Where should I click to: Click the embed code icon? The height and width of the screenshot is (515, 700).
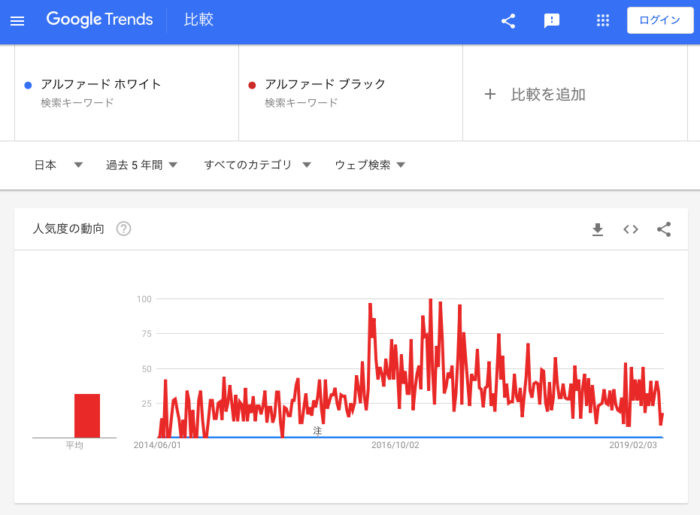631,229
